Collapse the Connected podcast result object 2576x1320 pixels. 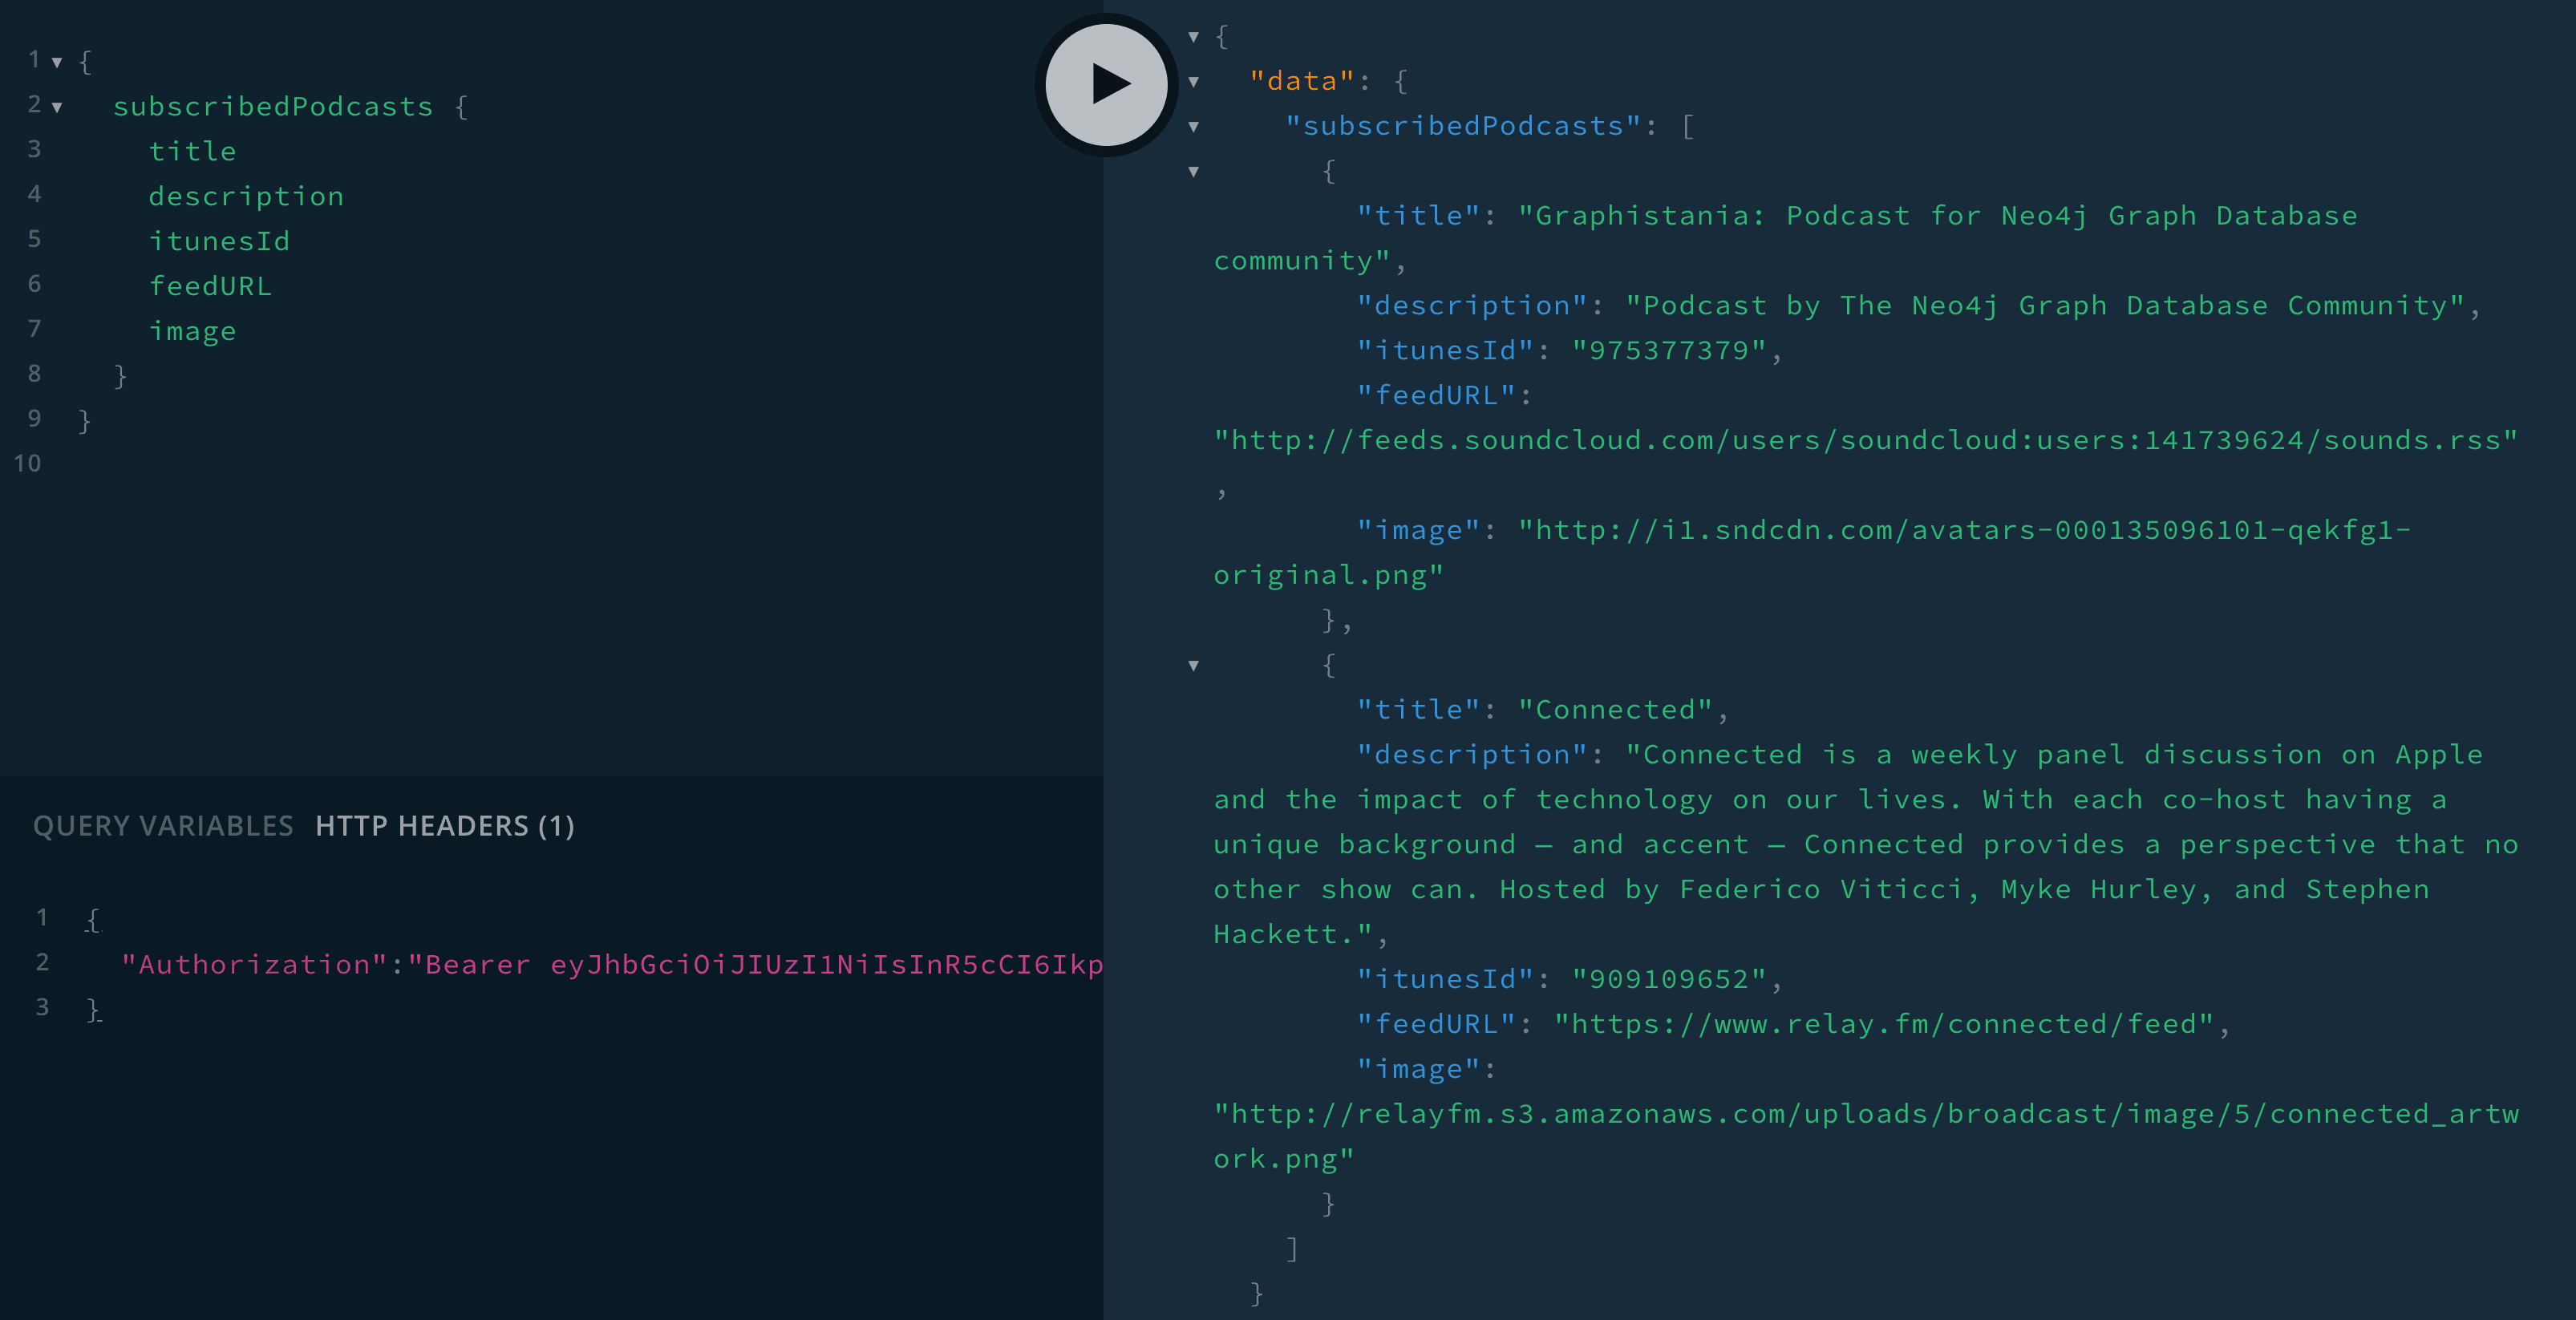(x=1193, y=666)
